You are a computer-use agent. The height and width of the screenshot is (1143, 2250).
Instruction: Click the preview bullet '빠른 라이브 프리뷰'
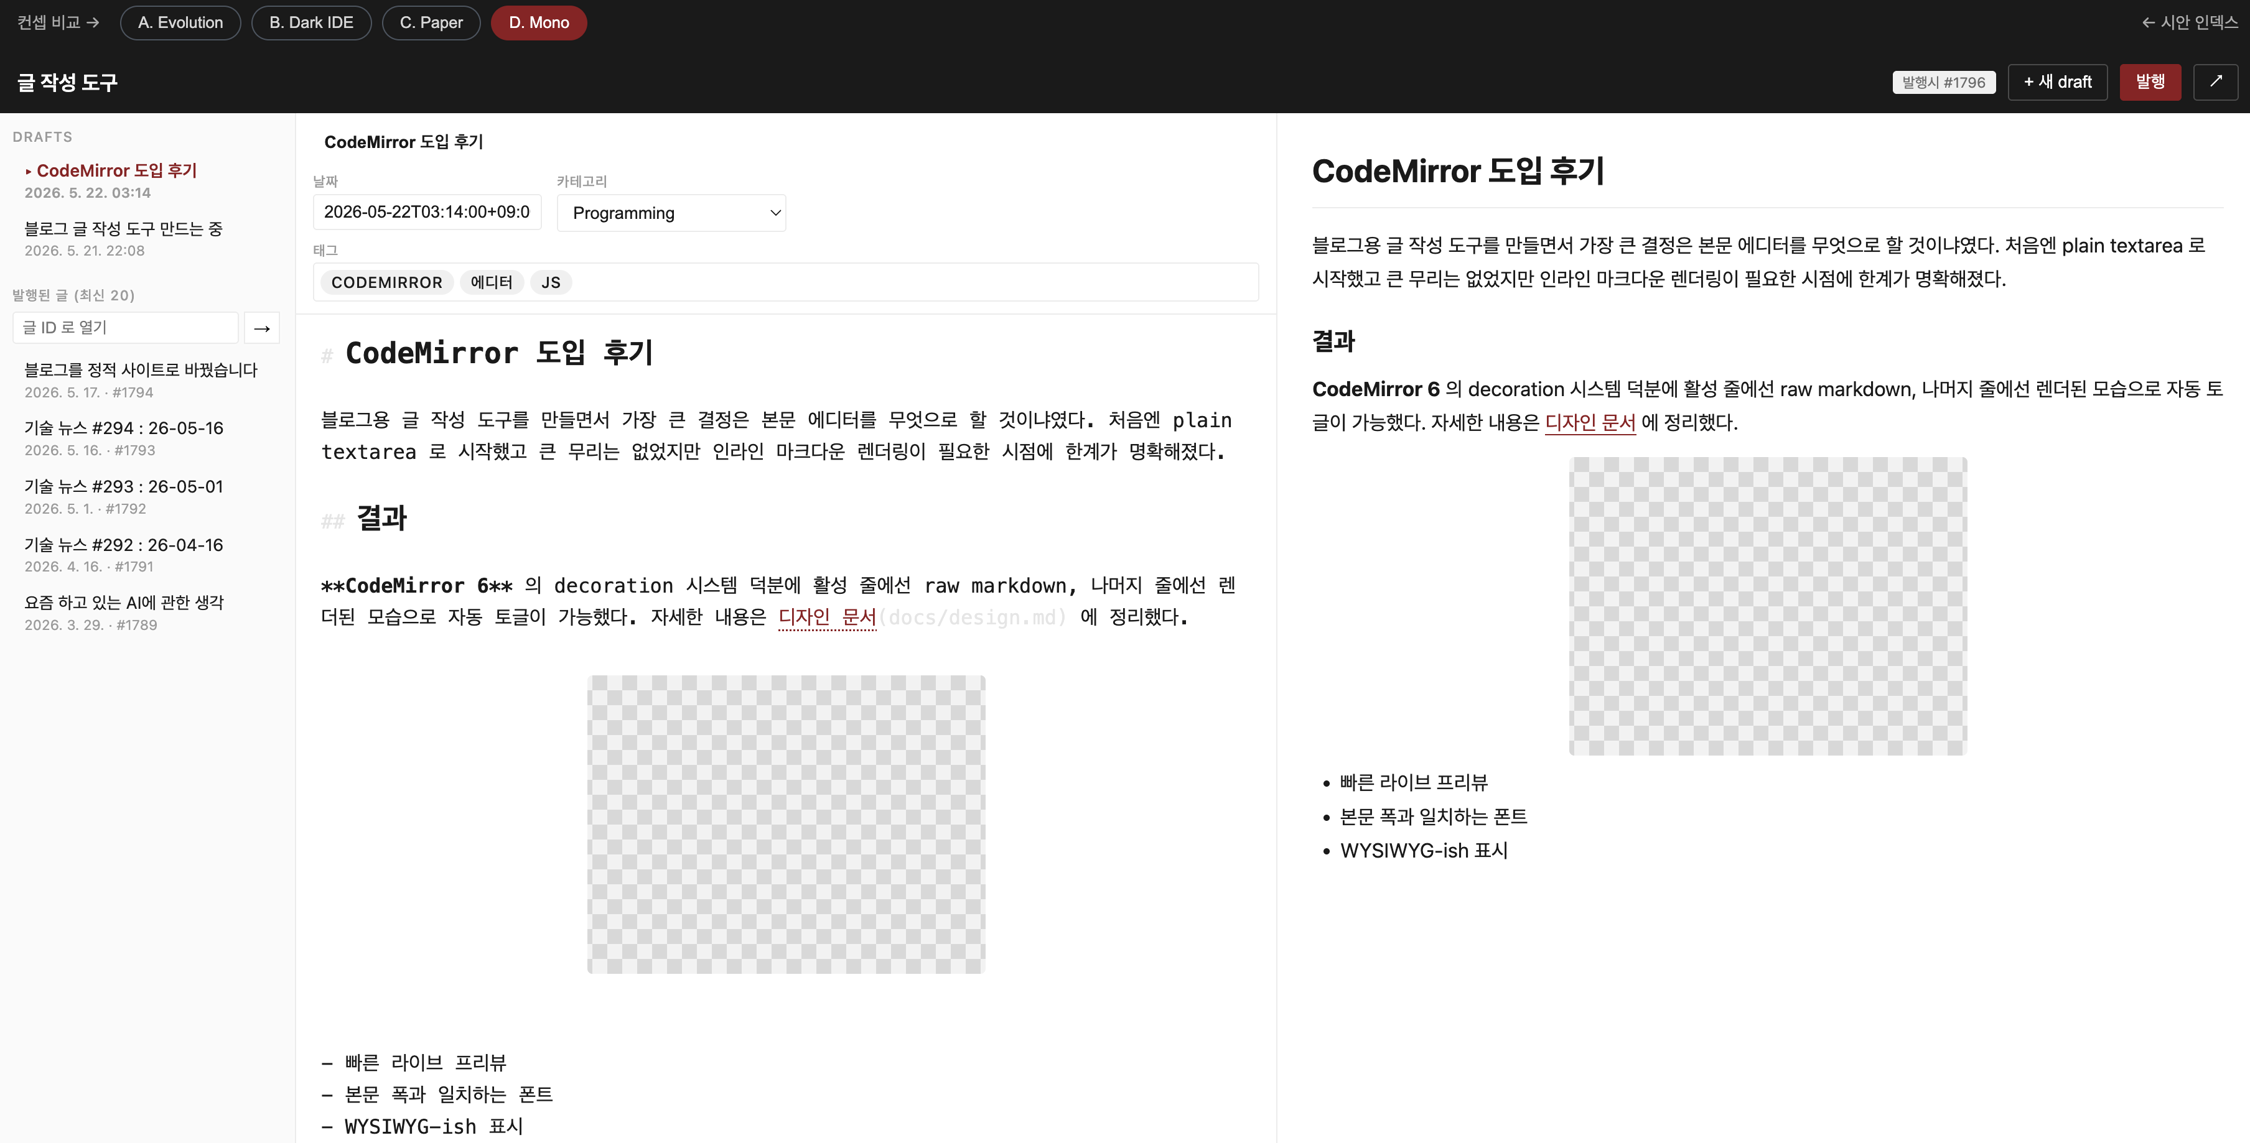click(1413, 783)
